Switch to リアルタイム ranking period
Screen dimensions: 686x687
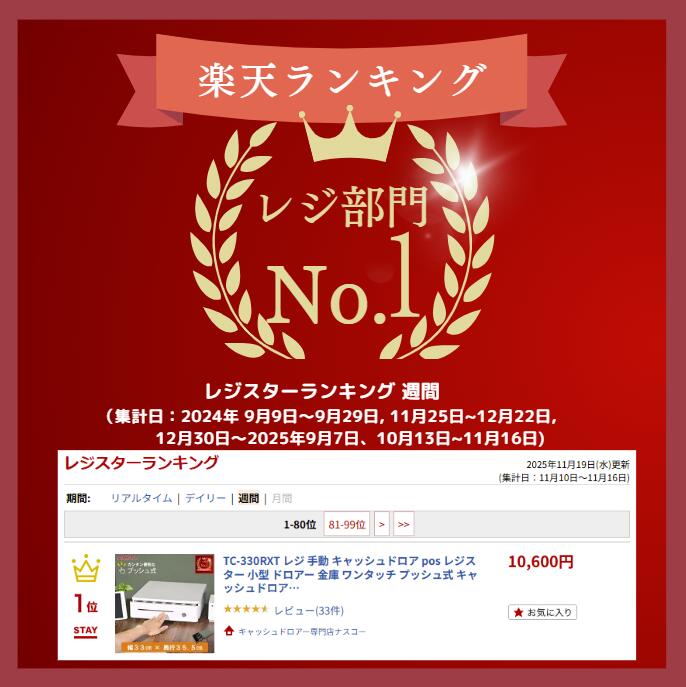click(141, 498)
